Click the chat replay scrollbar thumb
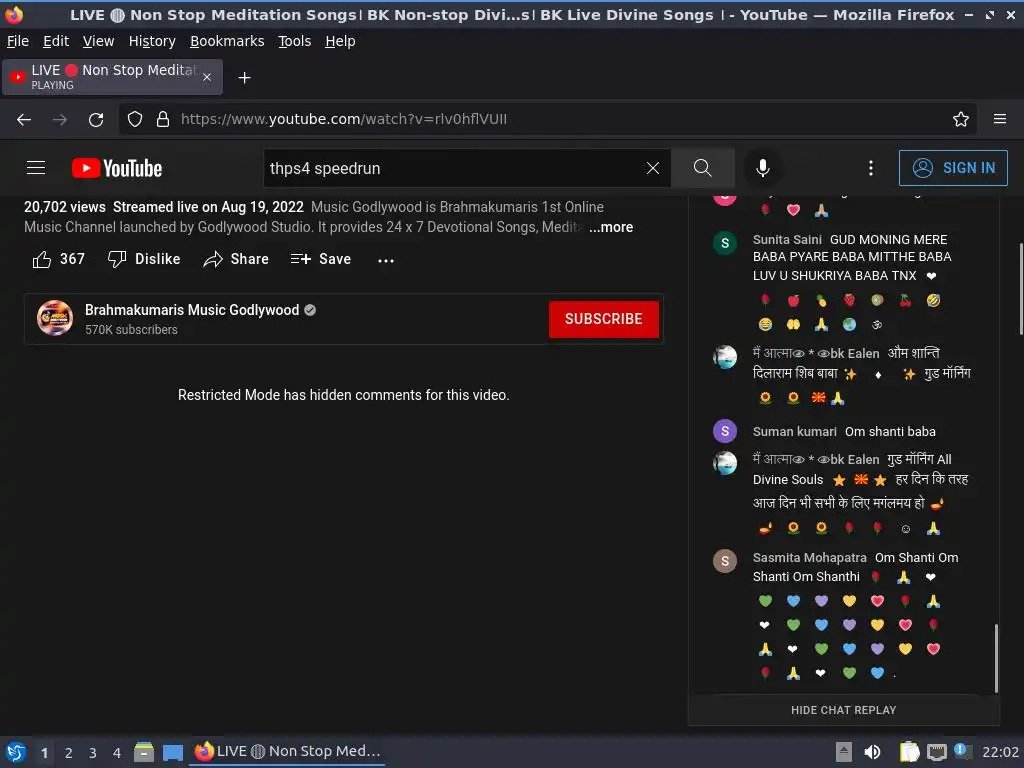This screenshot has height=768, width=1024. [996, 658]
